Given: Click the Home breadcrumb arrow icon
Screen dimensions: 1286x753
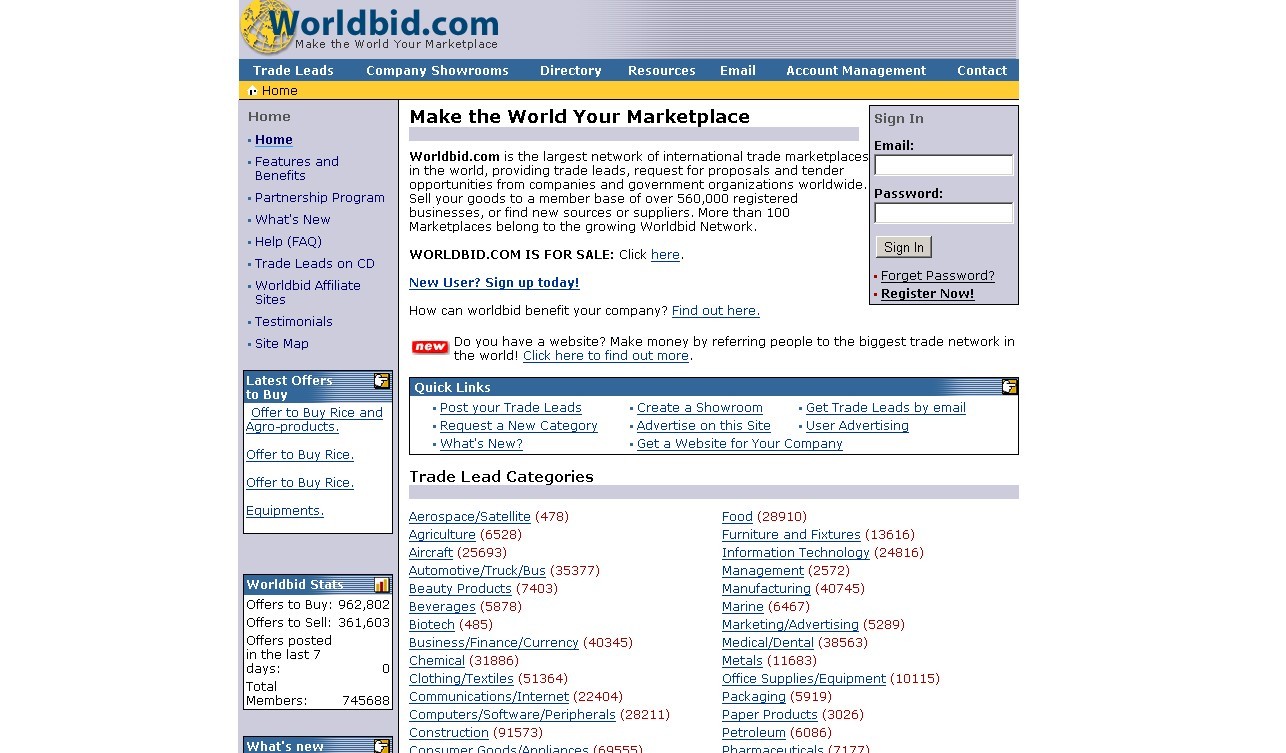Looking at the screenshot, I should pyautogui.click(x=253, y=91).
